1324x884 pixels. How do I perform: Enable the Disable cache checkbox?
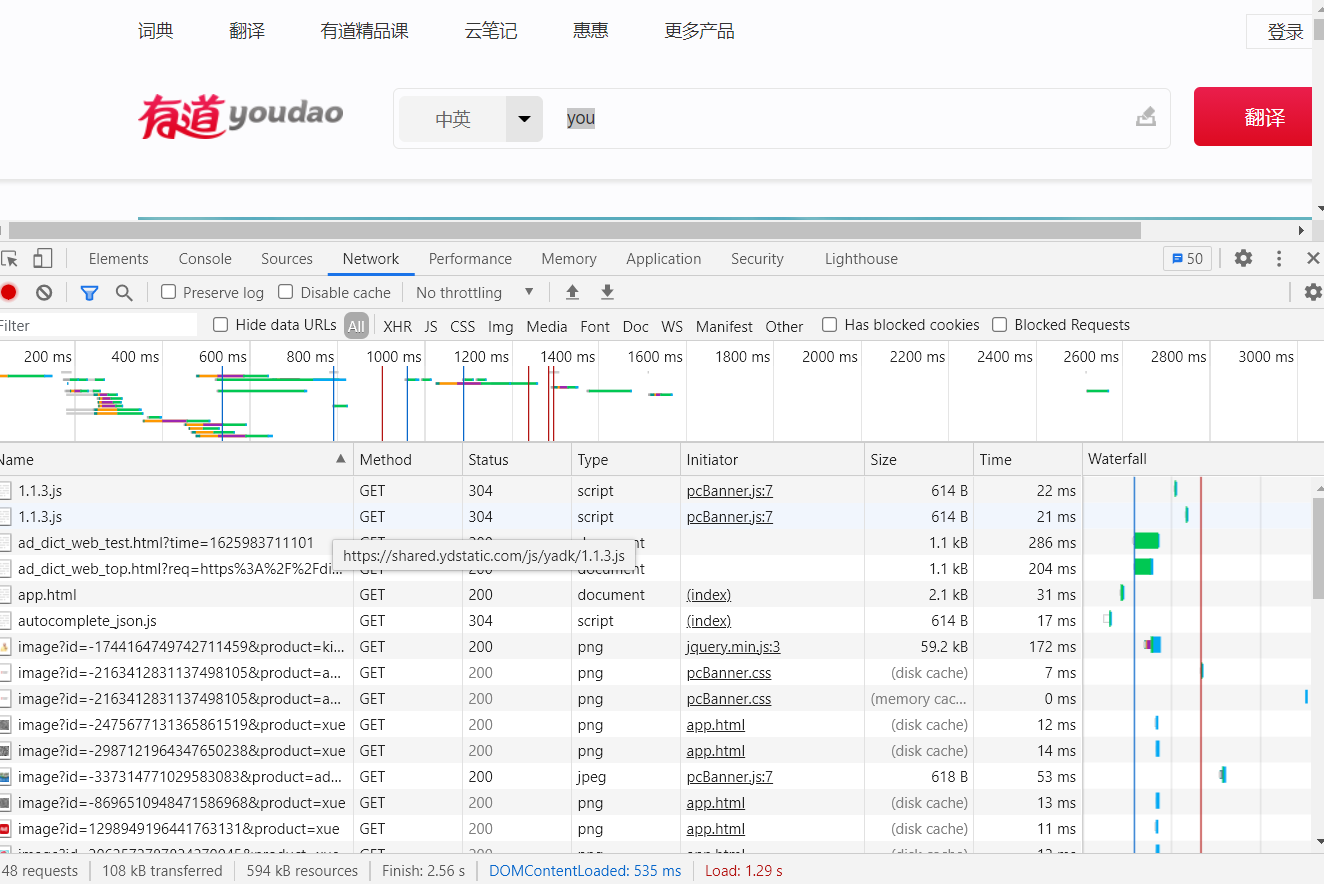pos(286,292)
